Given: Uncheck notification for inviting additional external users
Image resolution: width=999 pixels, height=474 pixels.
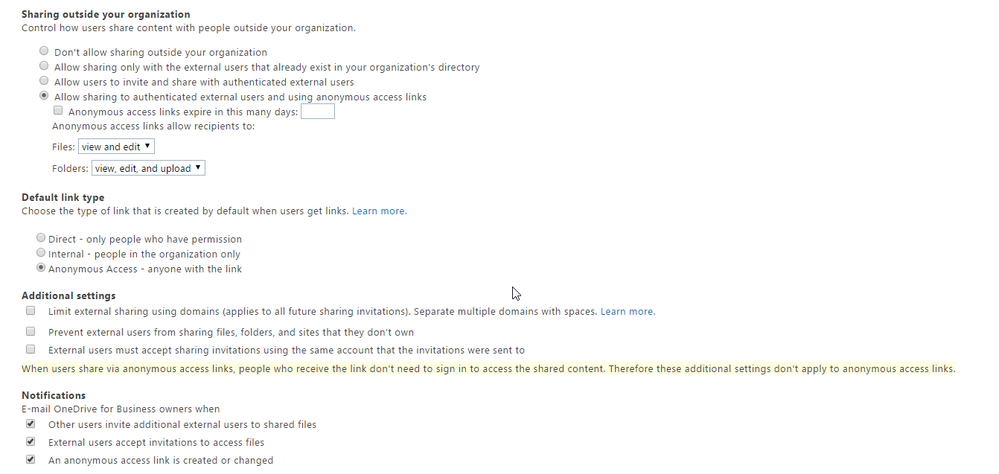Looking at the screenshot, I should pyautogui.click(x=30, y=424).
